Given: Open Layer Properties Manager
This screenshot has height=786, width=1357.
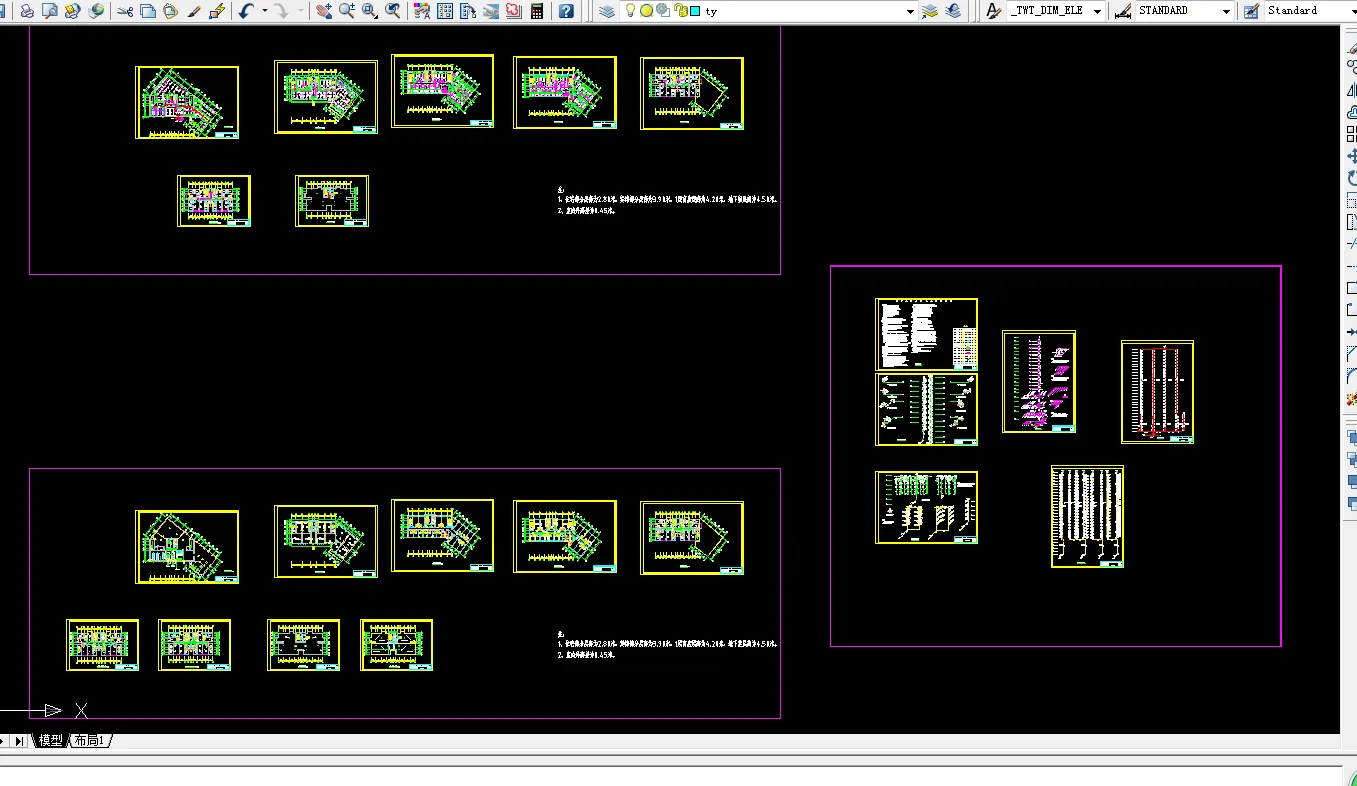Looking at the screenshot, I should (x=607, y=11).
